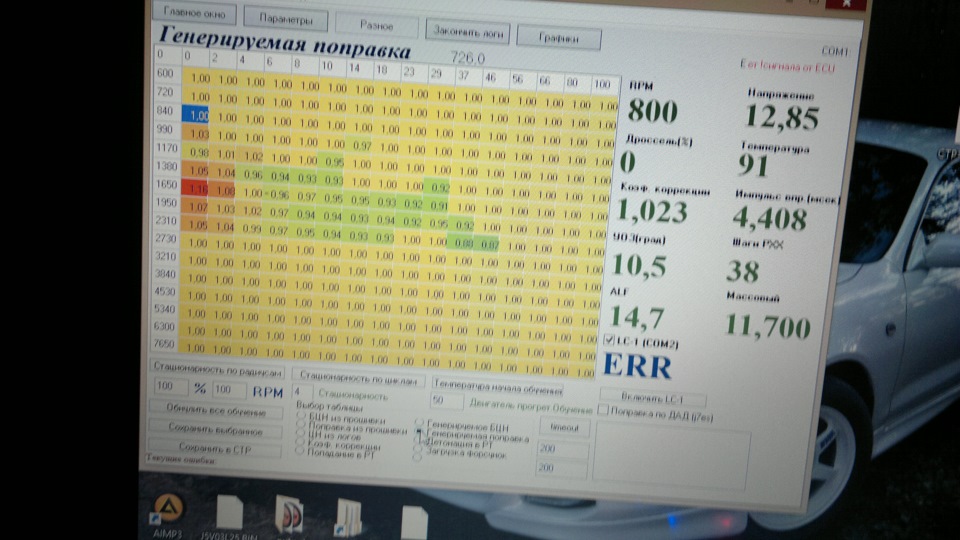The width and height of the screenshot is (960, 540).
Task: Click the timeout button
Action: coord(564,427)
